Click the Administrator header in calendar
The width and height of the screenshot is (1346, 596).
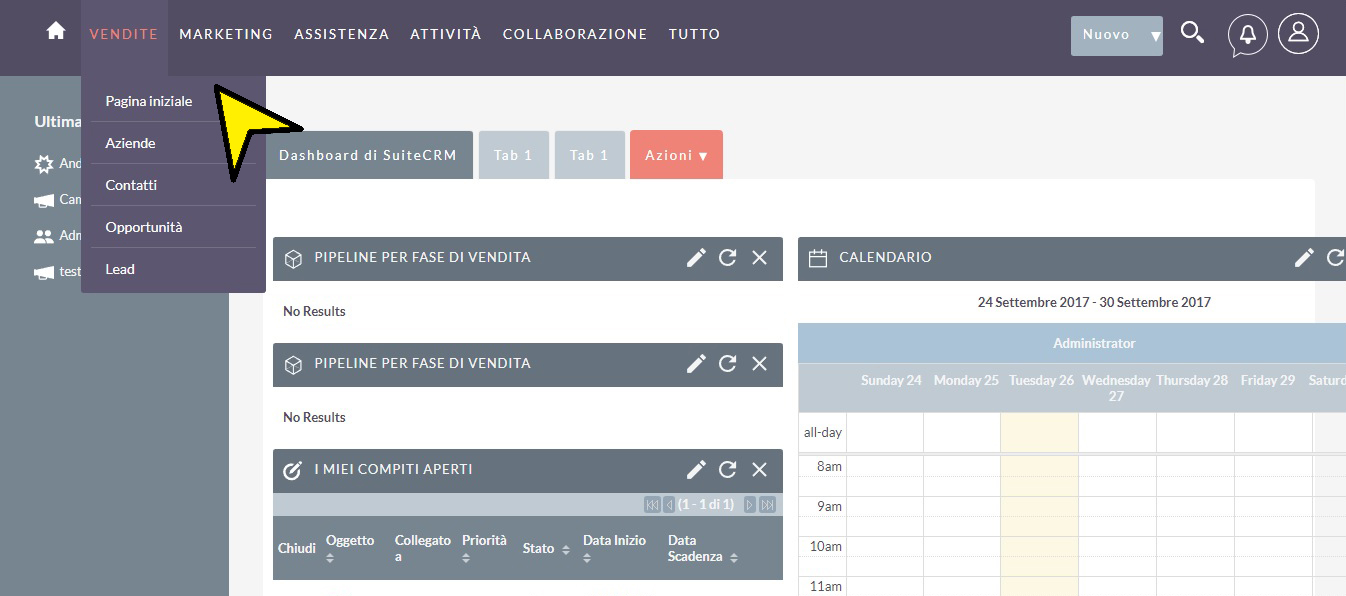(1094, 343)
